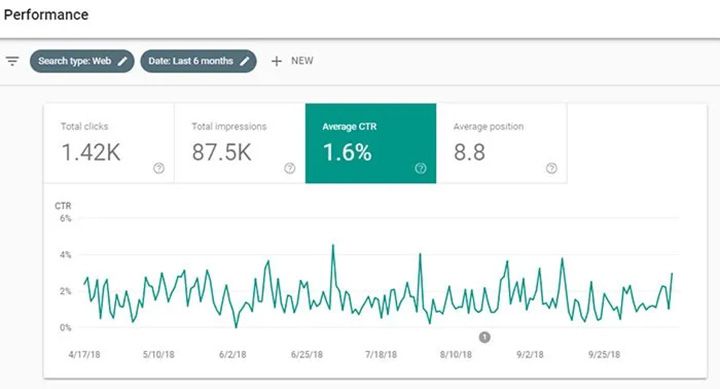This screenshot has width=720, height=389.
Task: Click the plus icon beside NEW
Action: click(276, 61)
